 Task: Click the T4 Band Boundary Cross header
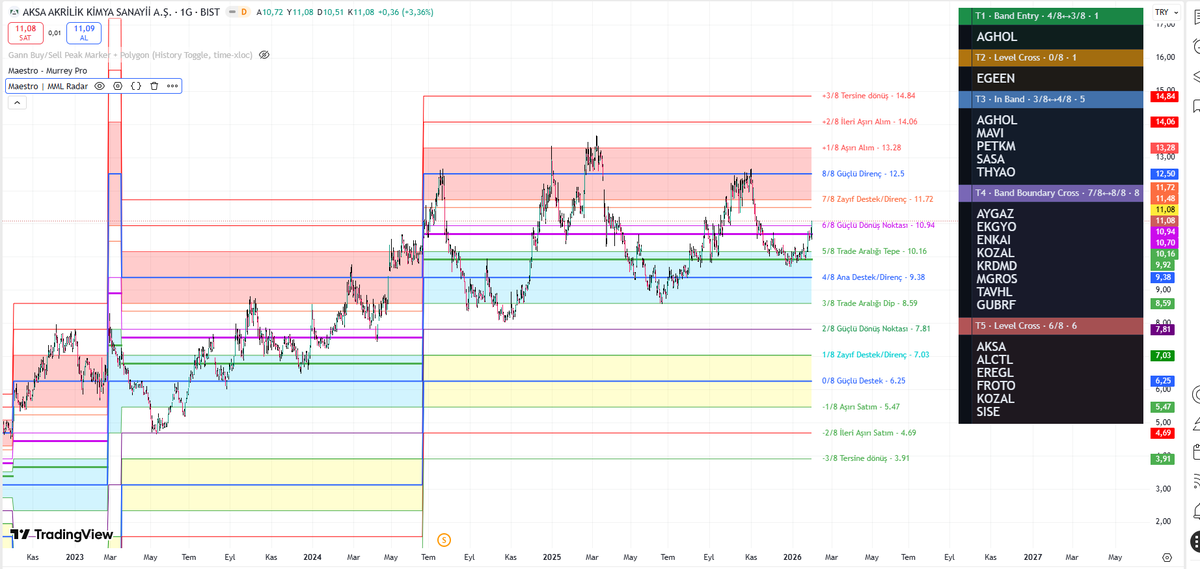[1051, 192]
